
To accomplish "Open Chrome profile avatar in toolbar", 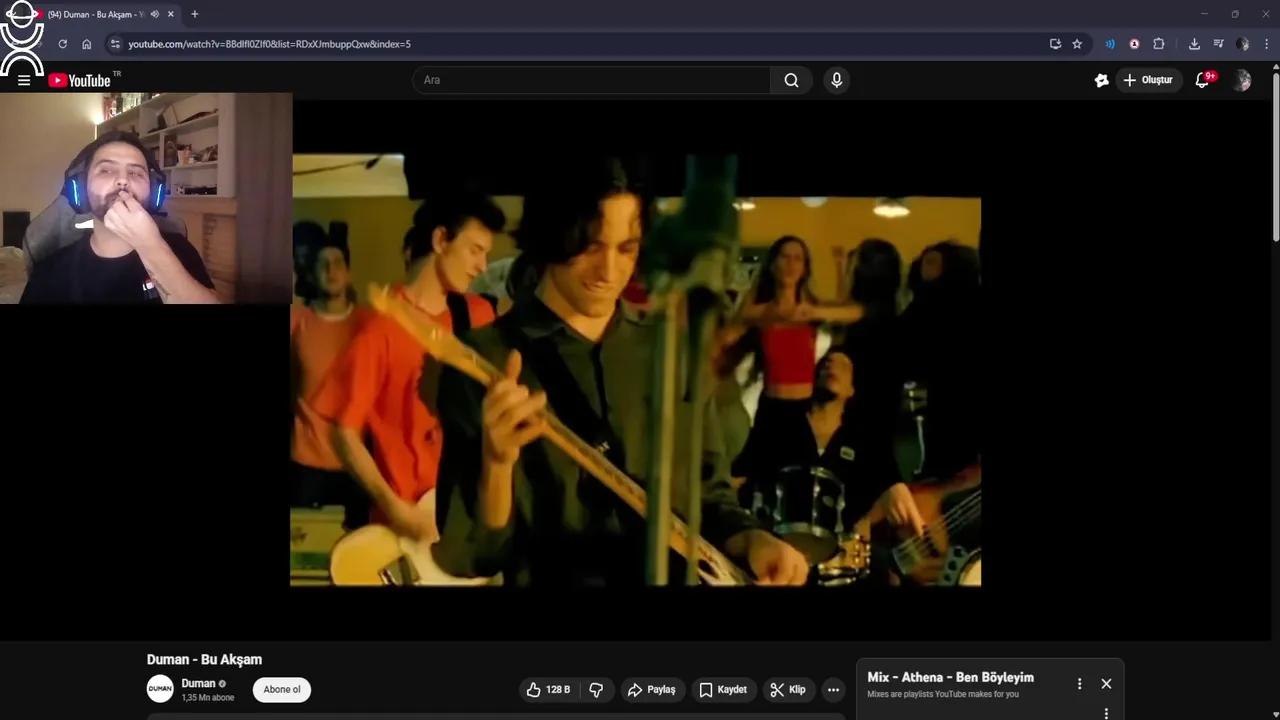I will [1242, 44].
